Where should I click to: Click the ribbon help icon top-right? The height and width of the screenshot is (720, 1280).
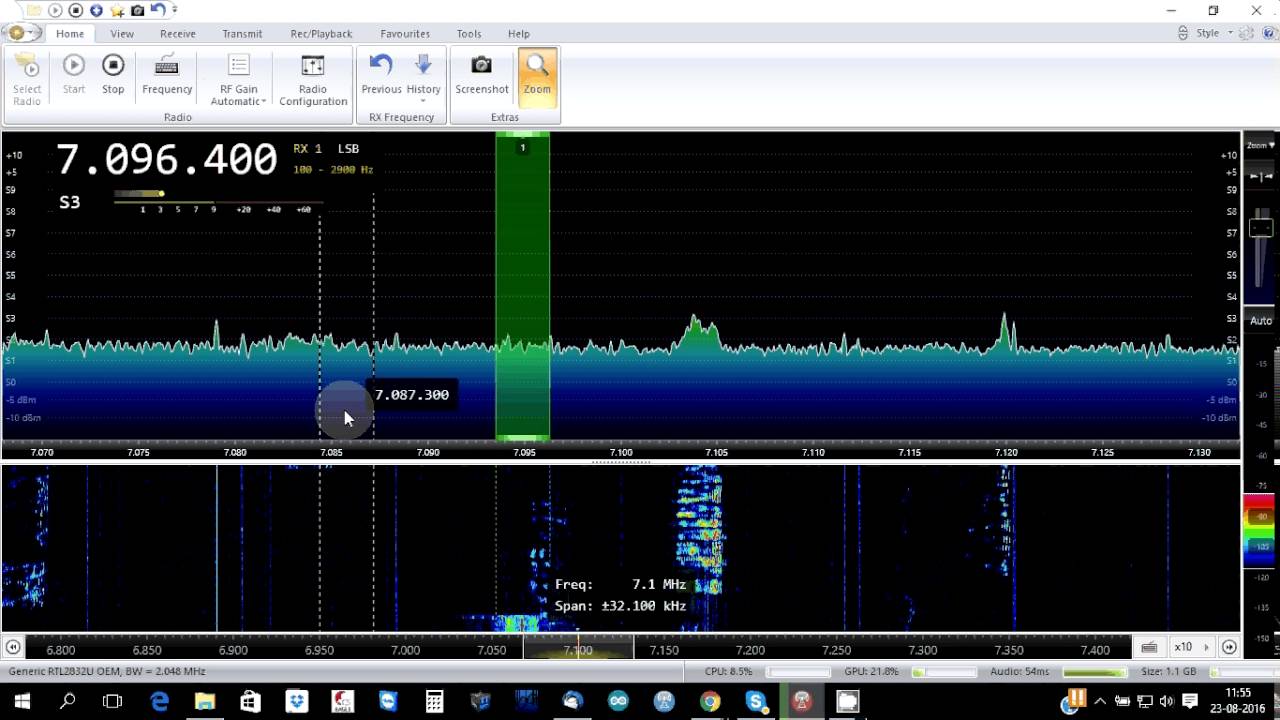pos(1268,33)
